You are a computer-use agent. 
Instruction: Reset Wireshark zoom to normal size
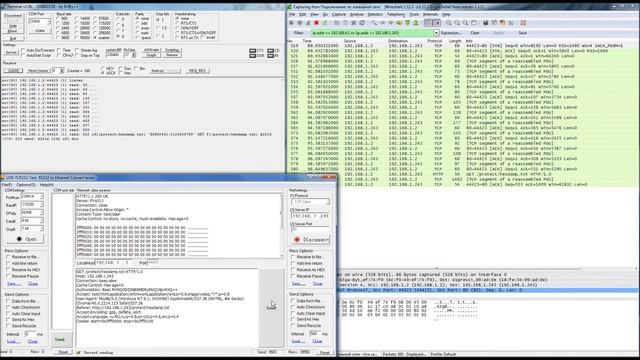[466, 23]
